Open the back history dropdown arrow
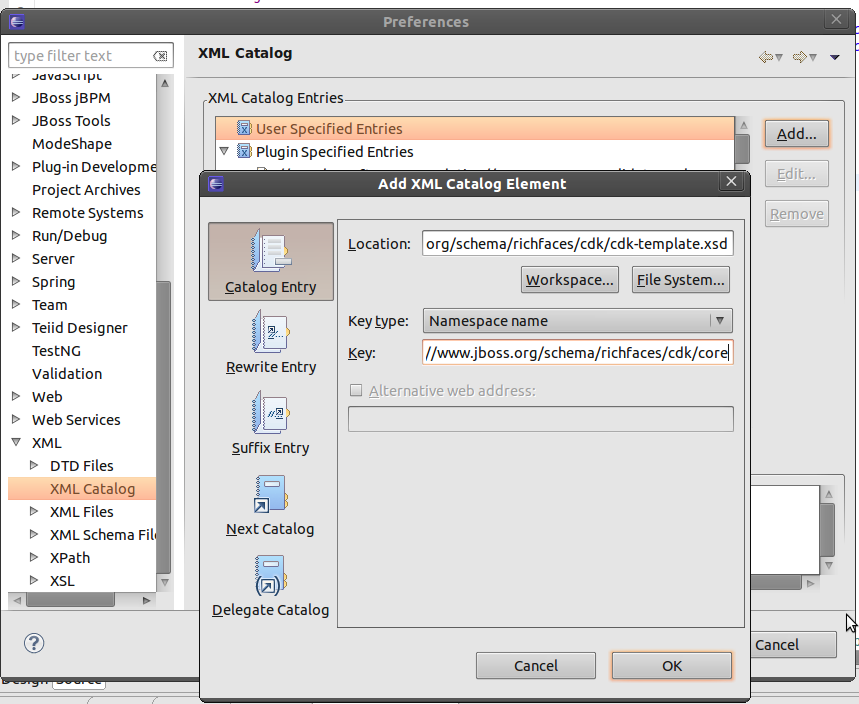Image resolution: width=859 pixels, height=704 pixels. pyautogui.click(x=779, y=57)
